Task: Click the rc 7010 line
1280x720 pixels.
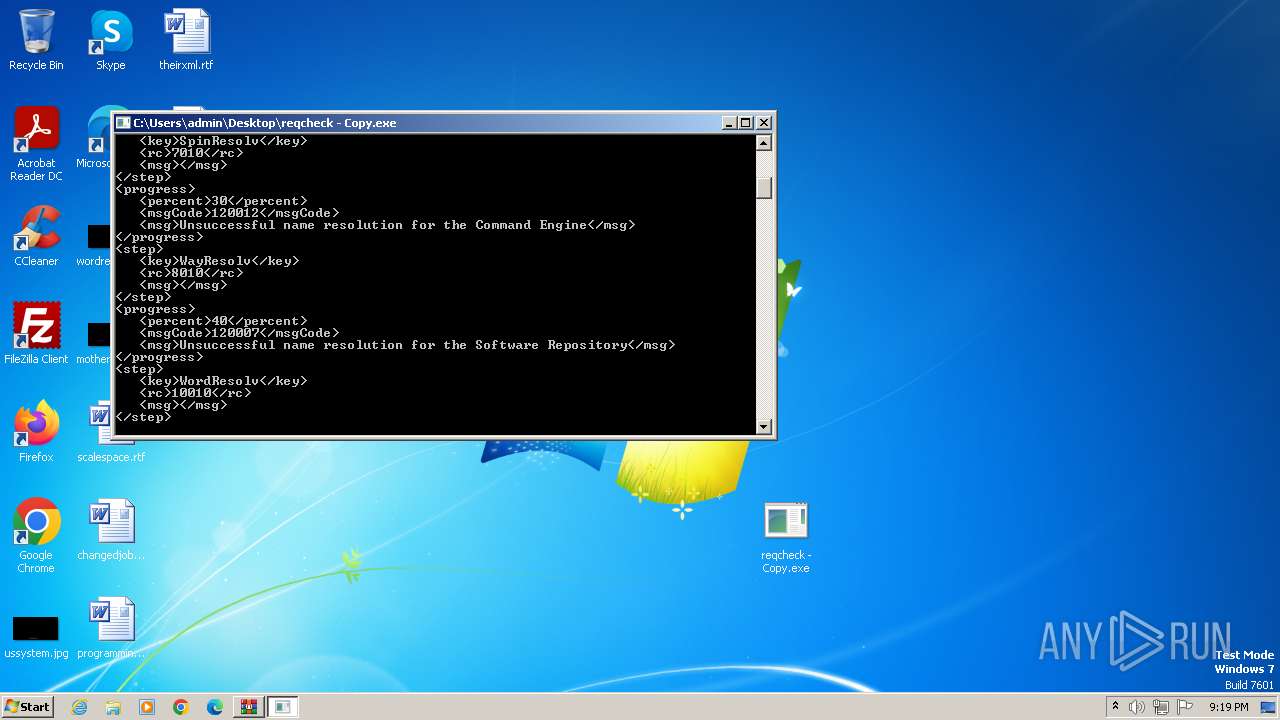Action: coord(191,153)
